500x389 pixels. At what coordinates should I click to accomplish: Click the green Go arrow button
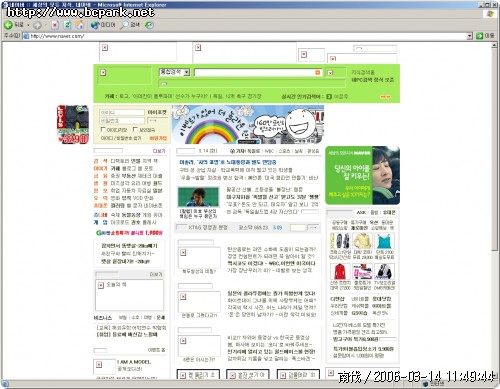[479, 36]
